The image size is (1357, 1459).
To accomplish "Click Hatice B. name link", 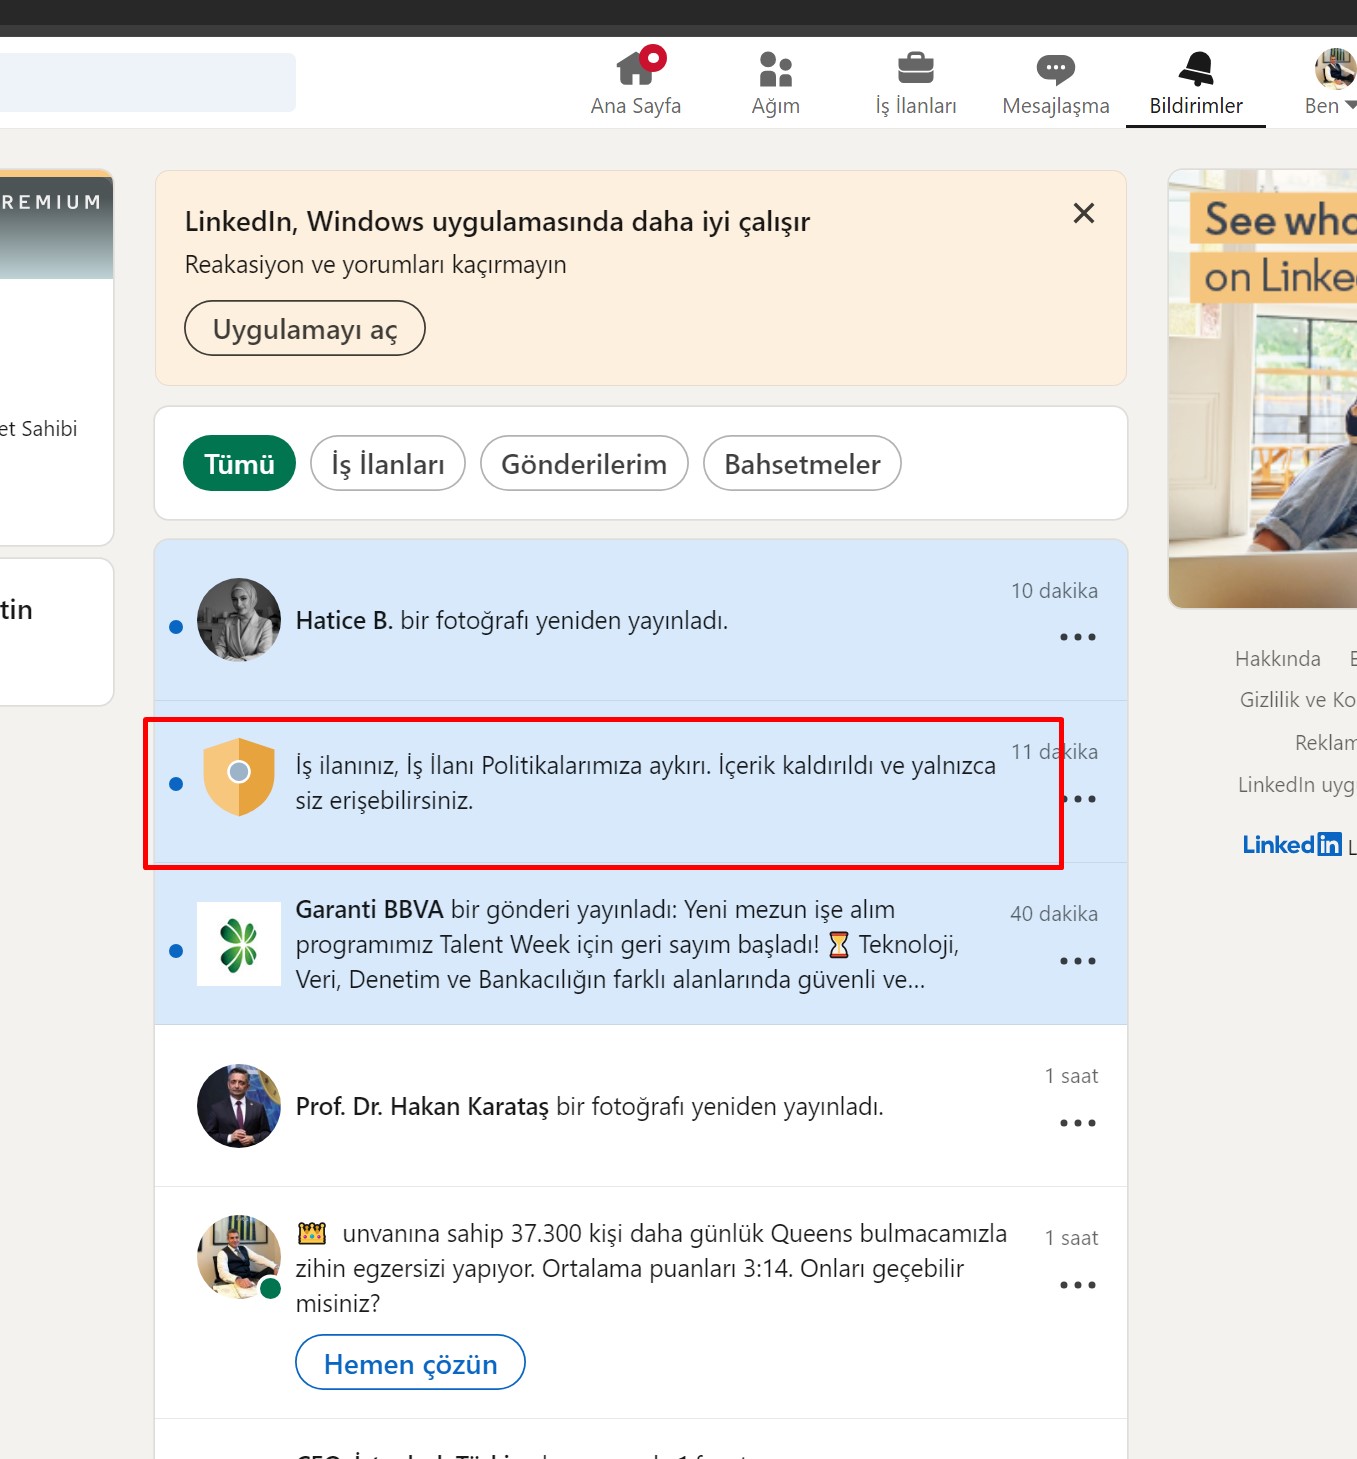I will coord(344,620).
